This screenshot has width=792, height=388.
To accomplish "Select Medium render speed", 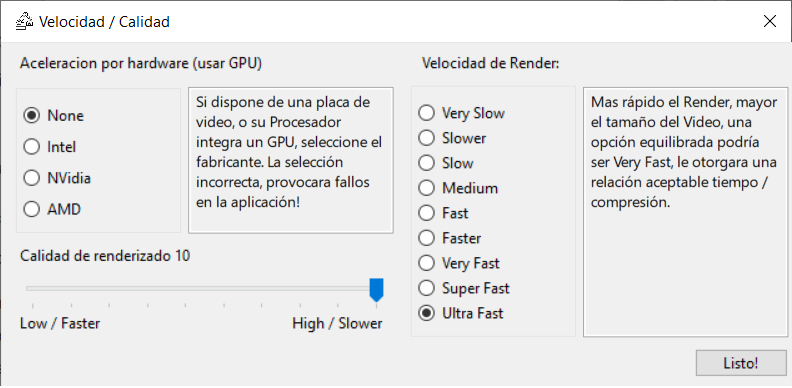I will click(x=458, y=188).
